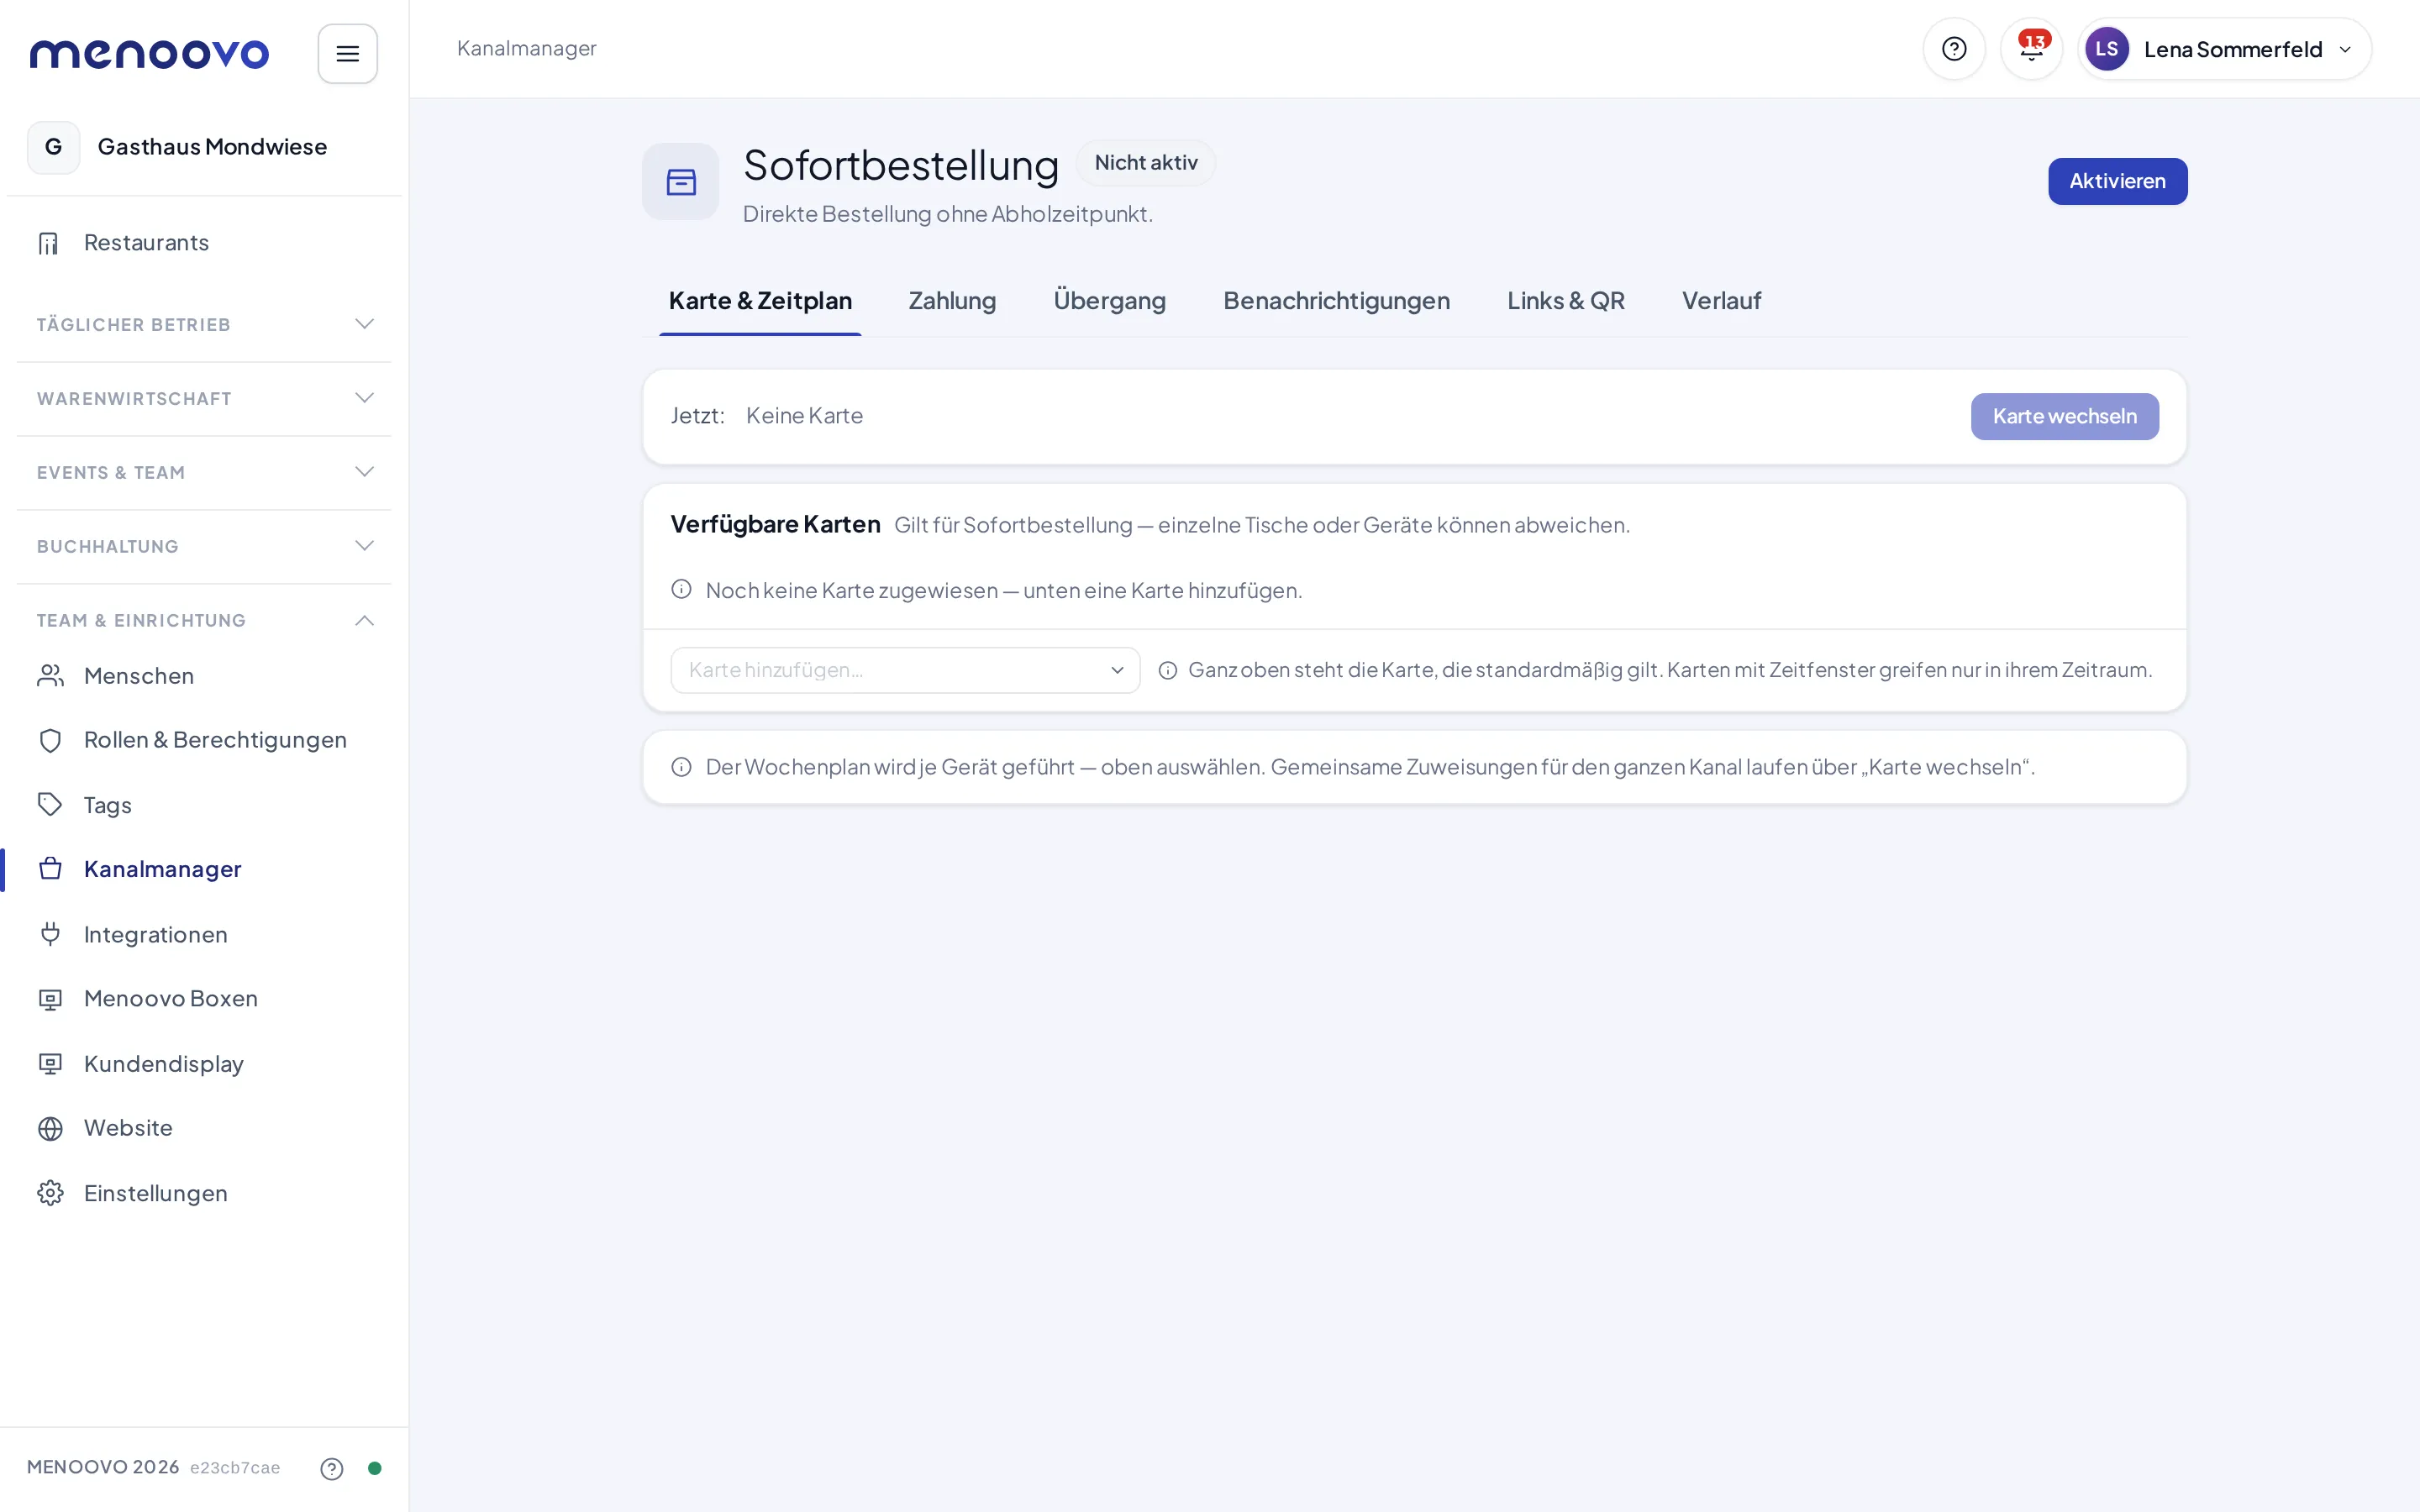
Task: Select the Karte & Zeitplan tab
Action: pyautogui.click(x=760, y=301)
